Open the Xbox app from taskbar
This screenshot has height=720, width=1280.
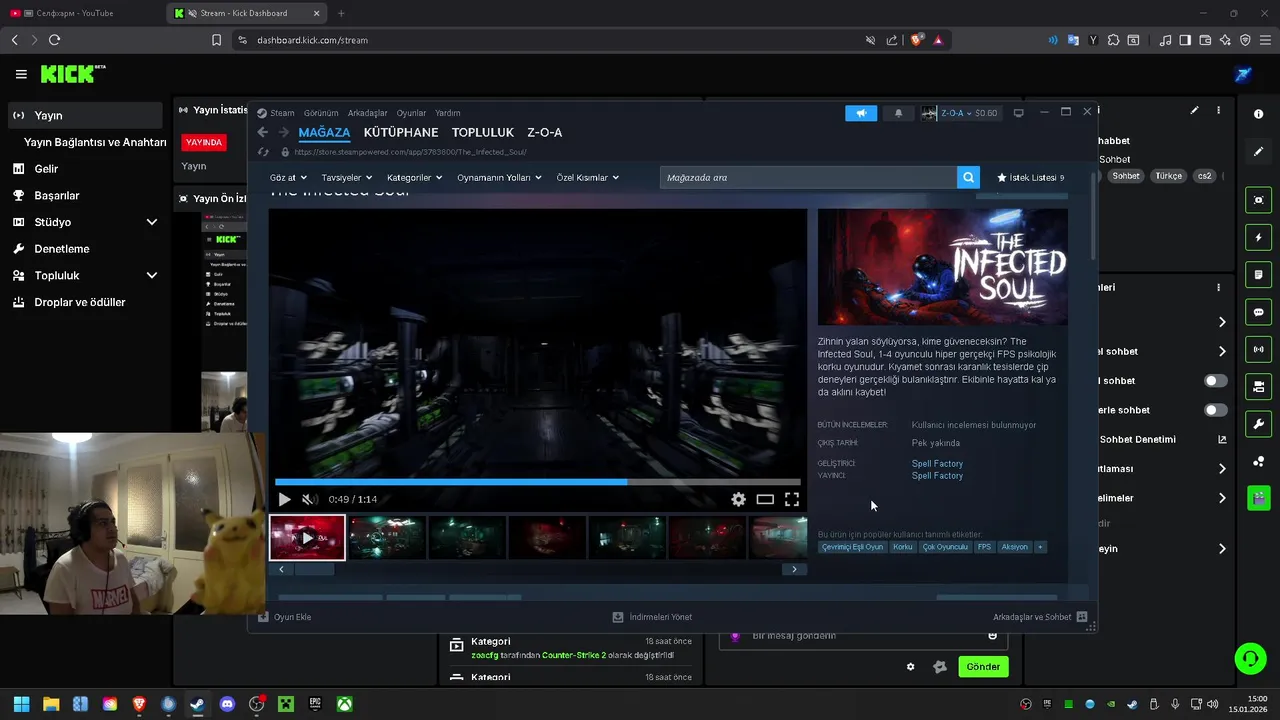(344, 704)
